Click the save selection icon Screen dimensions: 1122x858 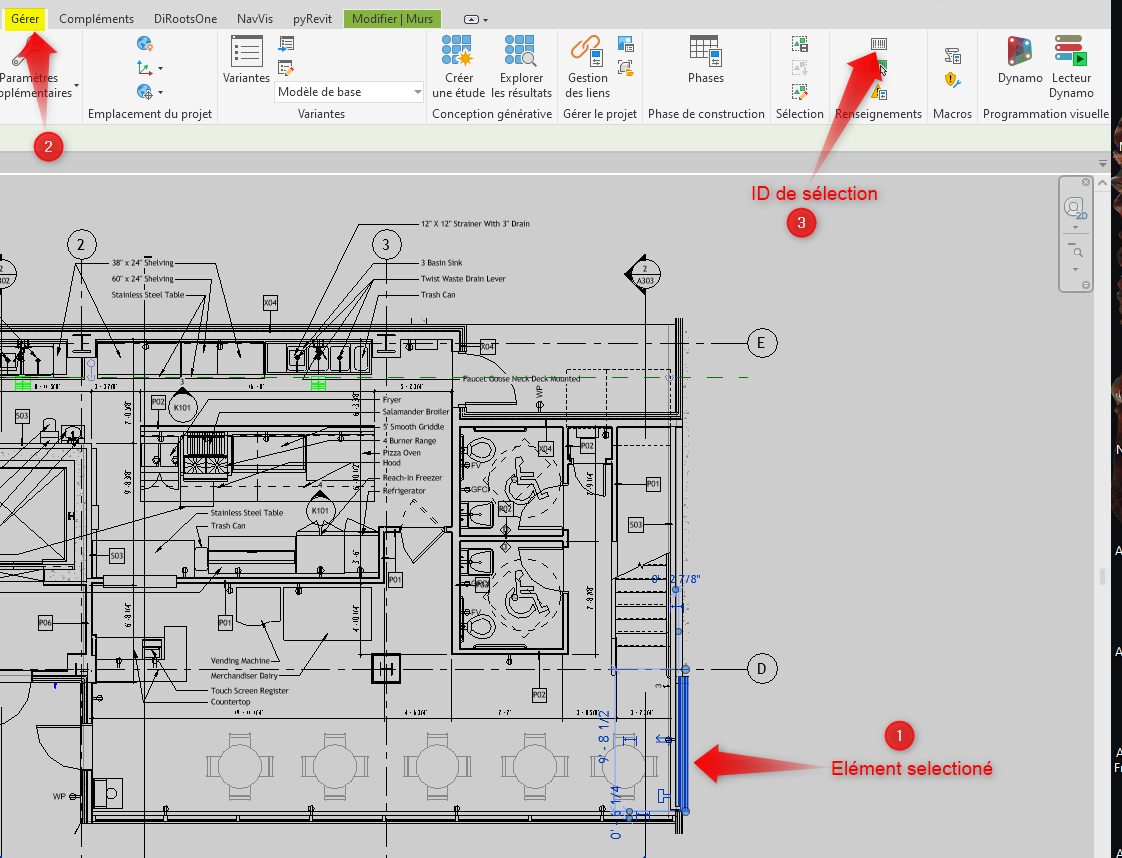click(x=799, y=44)
